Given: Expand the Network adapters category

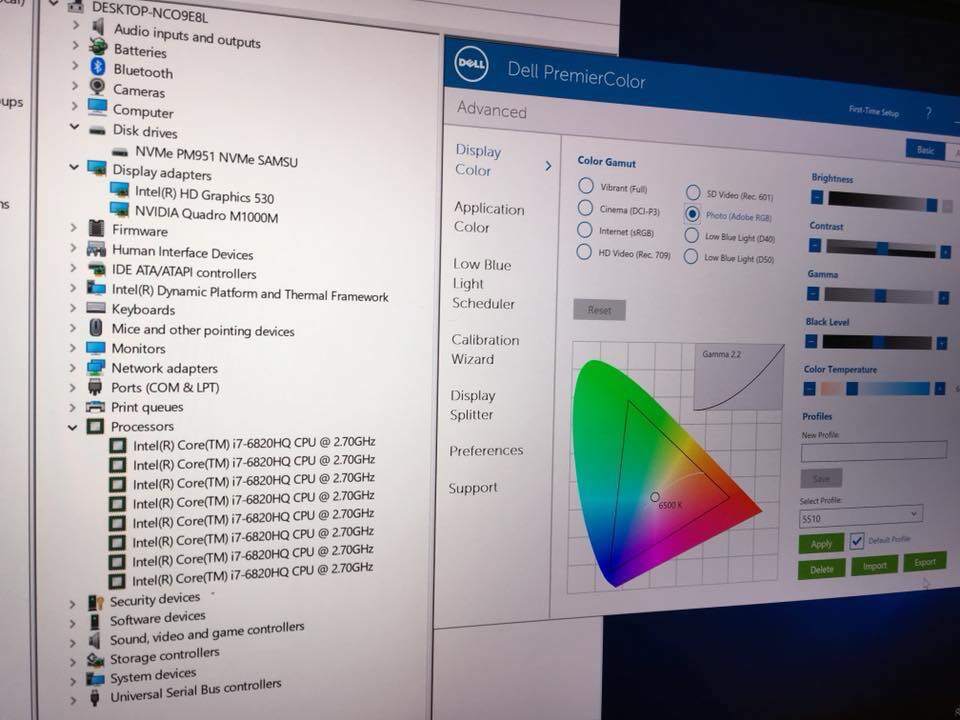Looking at the screenshot, I should pyautogui.click(x=74, y=368).
